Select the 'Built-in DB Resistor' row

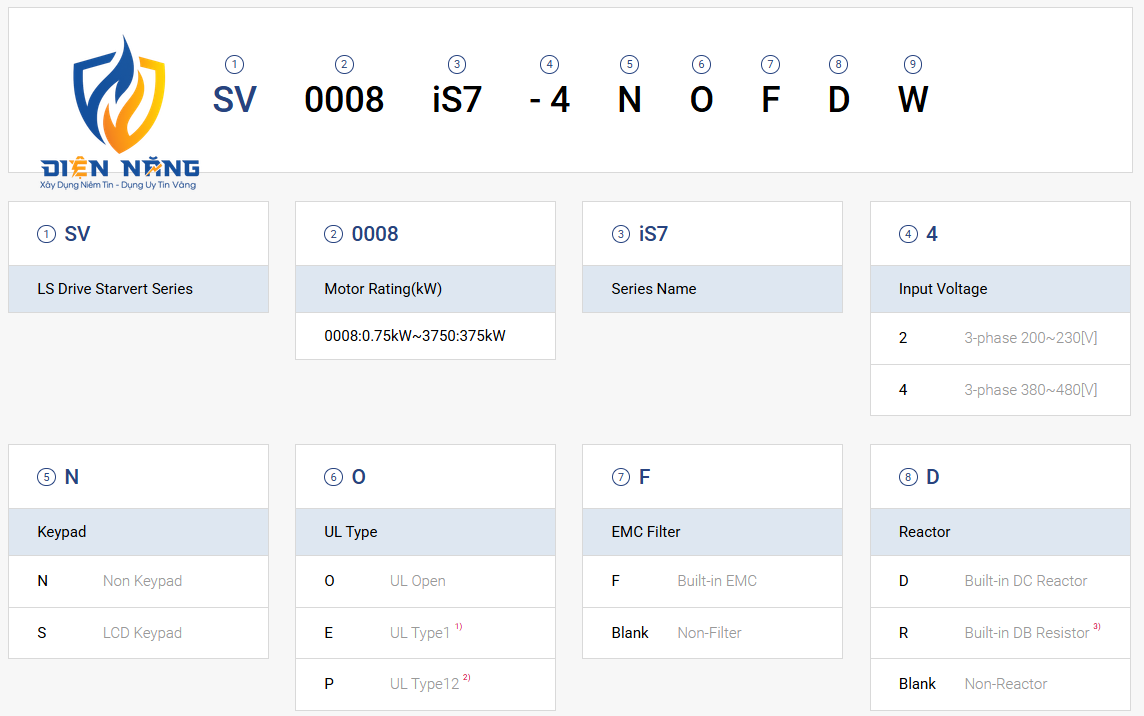[x=1000, y=633]
